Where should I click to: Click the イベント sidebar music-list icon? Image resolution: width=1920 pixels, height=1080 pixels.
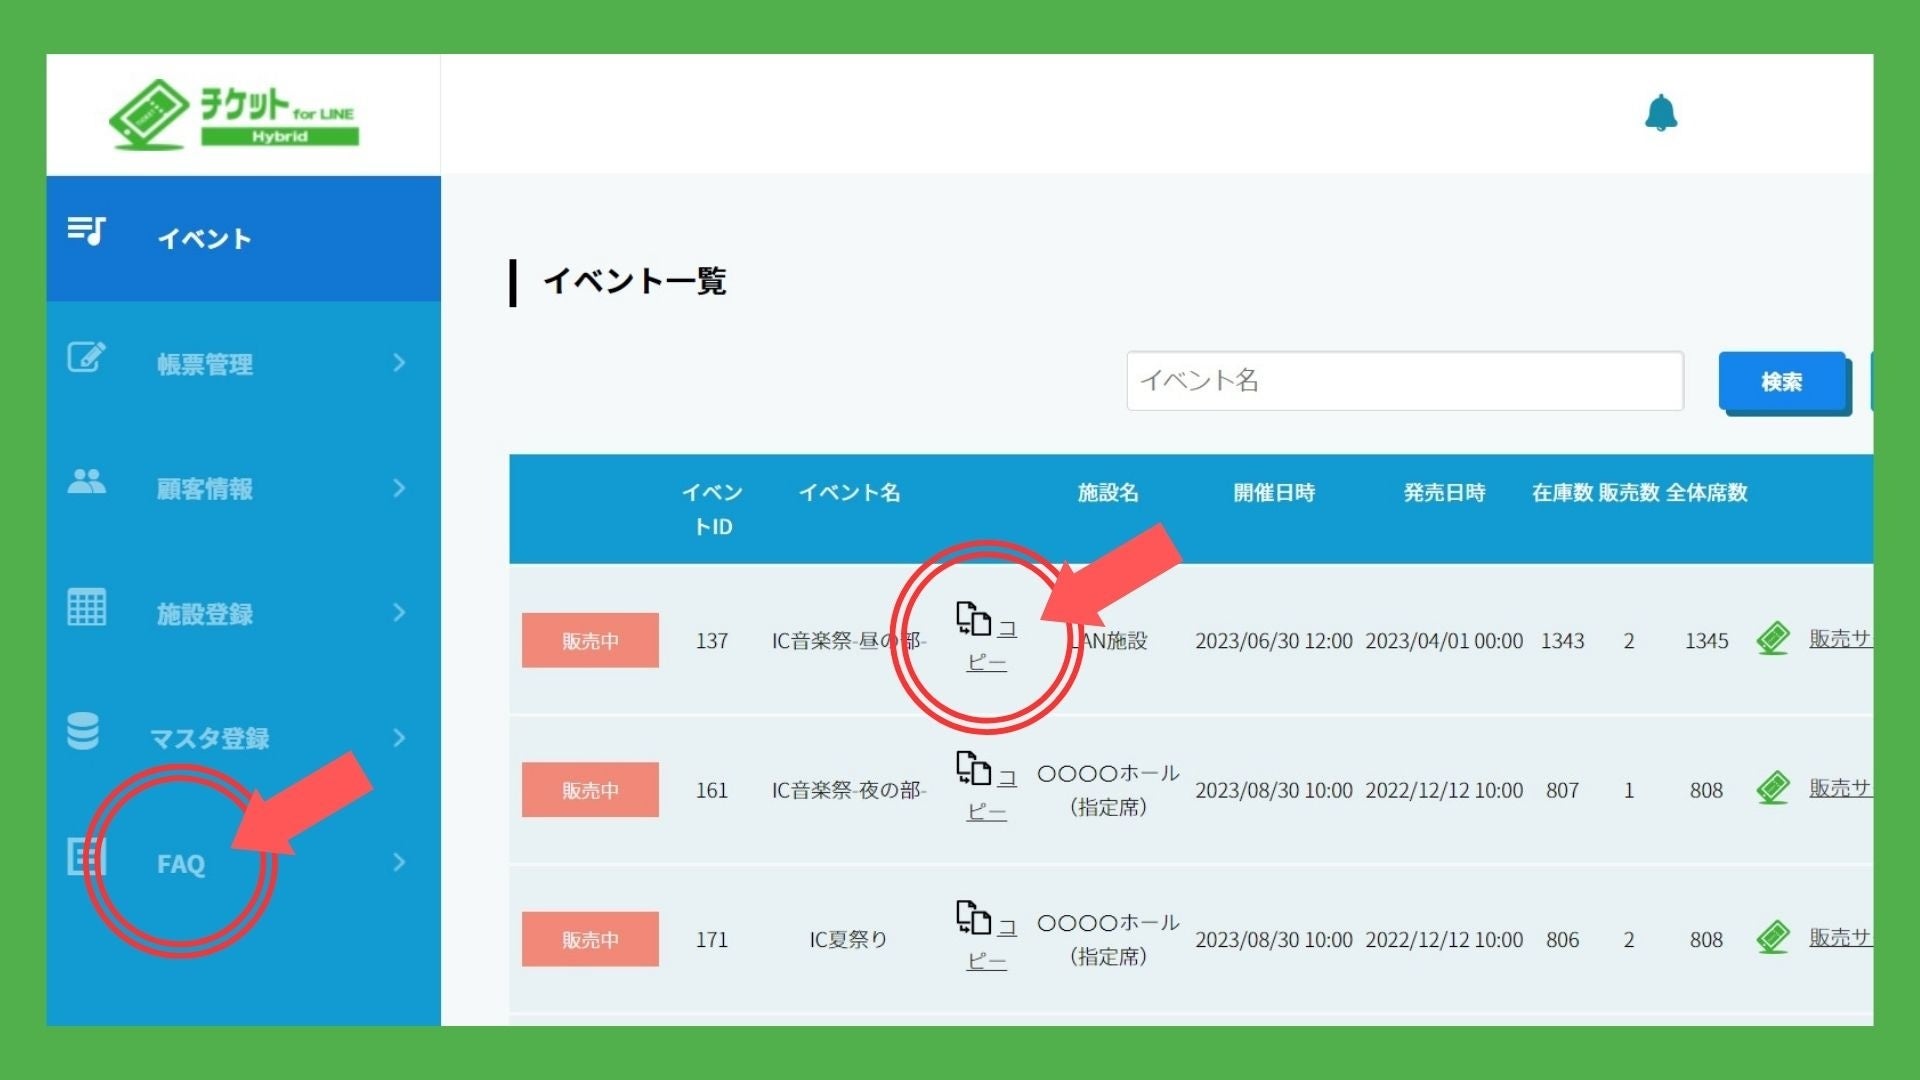pos(86,232)
